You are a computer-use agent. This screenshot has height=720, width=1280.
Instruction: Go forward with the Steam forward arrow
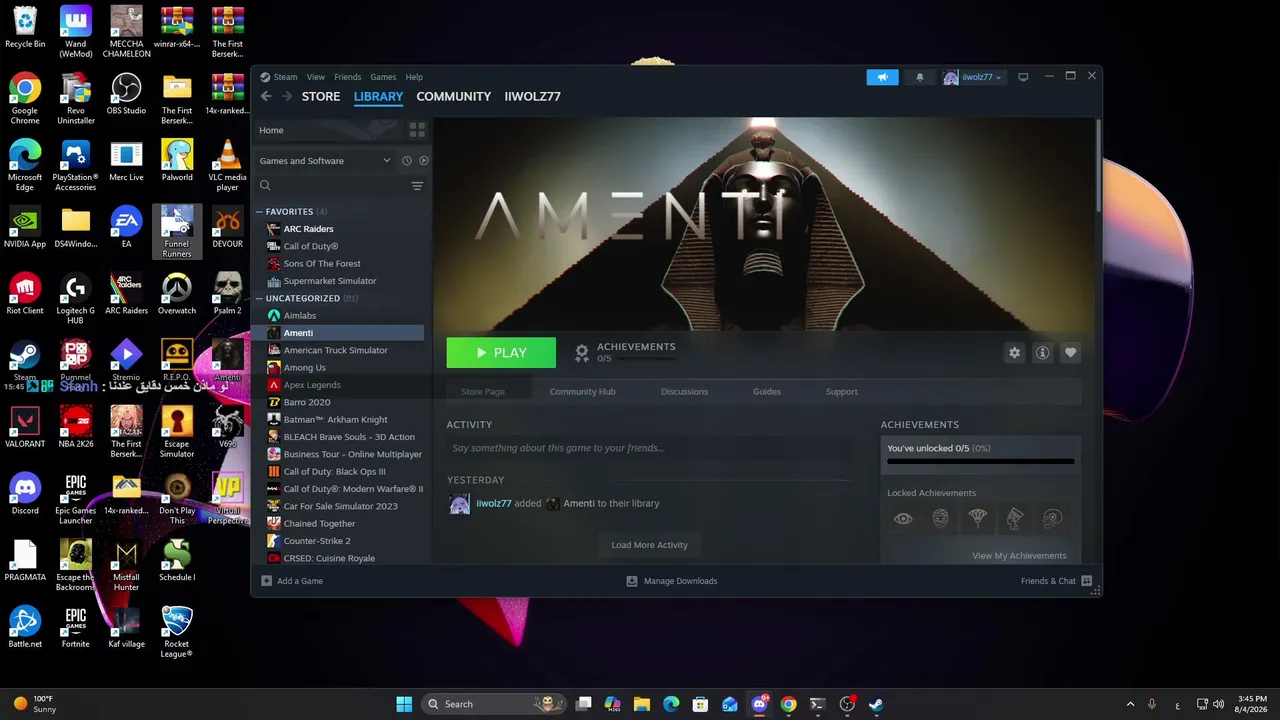tap(287, 97)
